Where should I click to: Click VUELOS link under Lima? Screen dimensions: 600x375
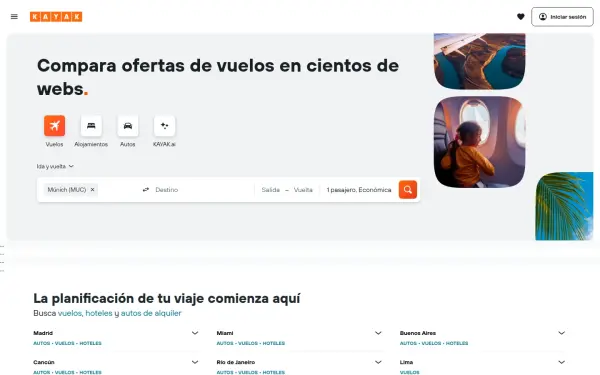[409, 372]
